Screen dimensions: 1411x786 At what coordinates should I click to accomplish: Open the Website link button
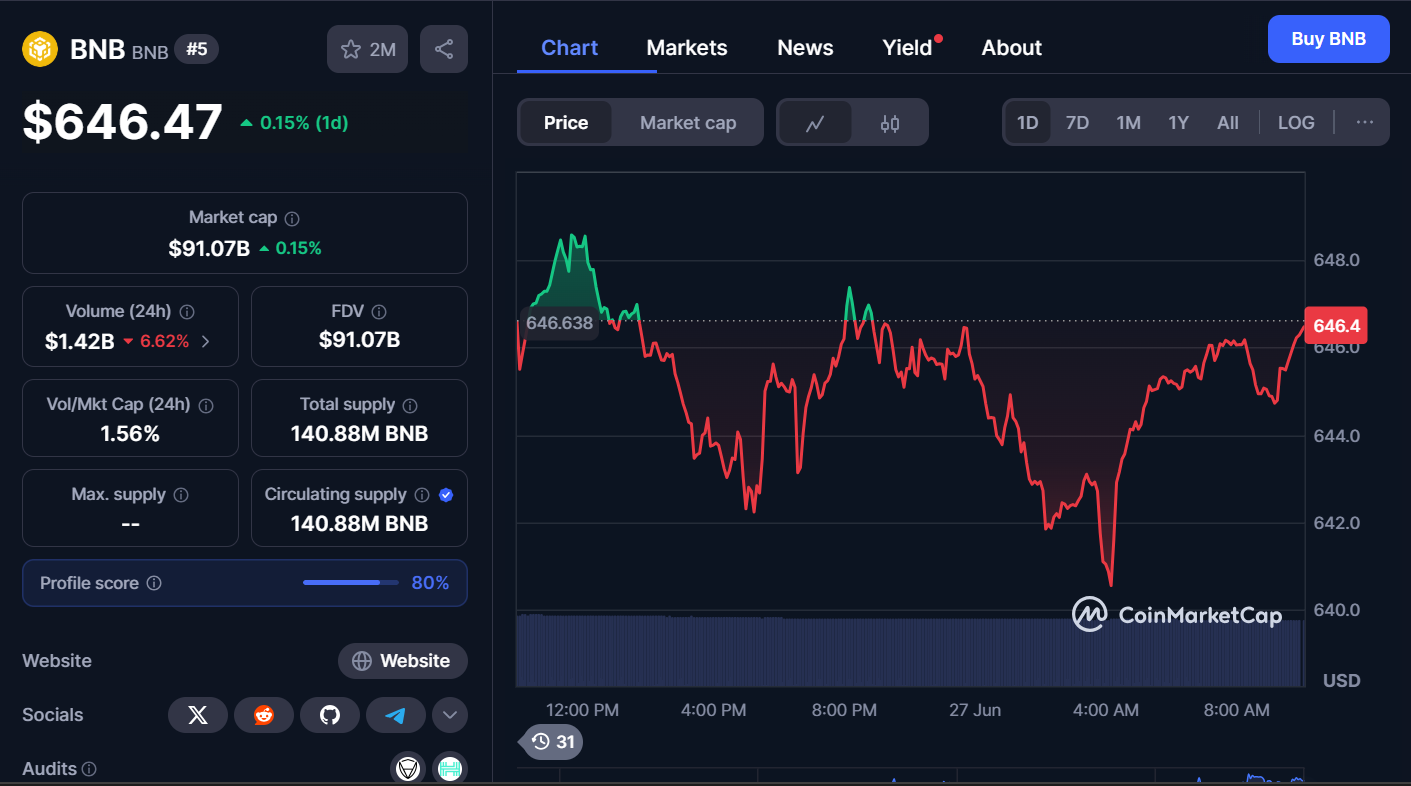point(403,661)
